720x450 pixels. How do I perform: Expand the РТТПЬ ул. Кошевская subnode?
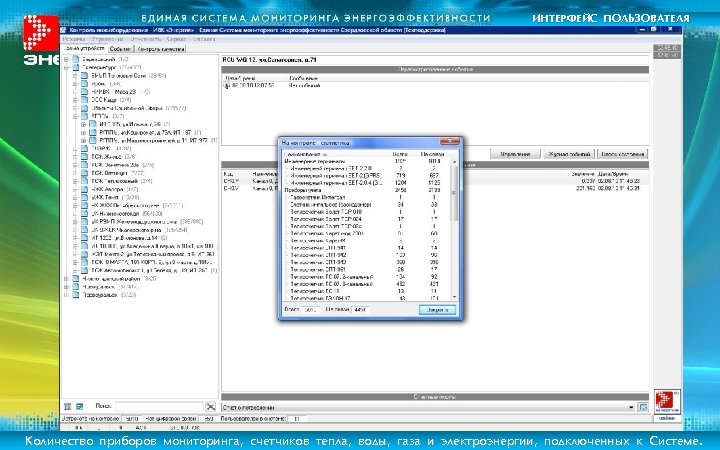[x=84, y=133]
